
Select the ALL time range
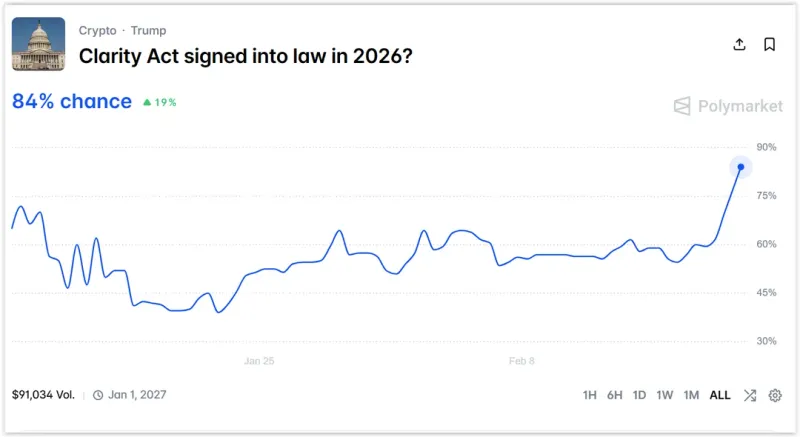[x=720, y=395]
